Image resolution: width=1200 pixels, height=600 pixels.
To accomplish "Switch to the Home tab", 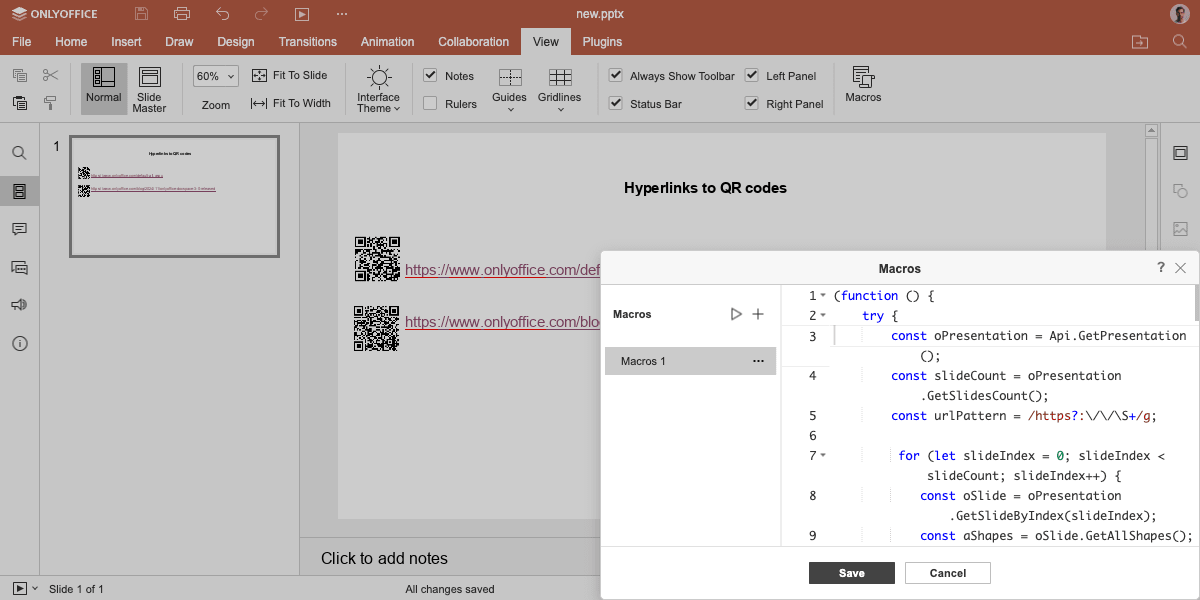I will pos(71,42).
